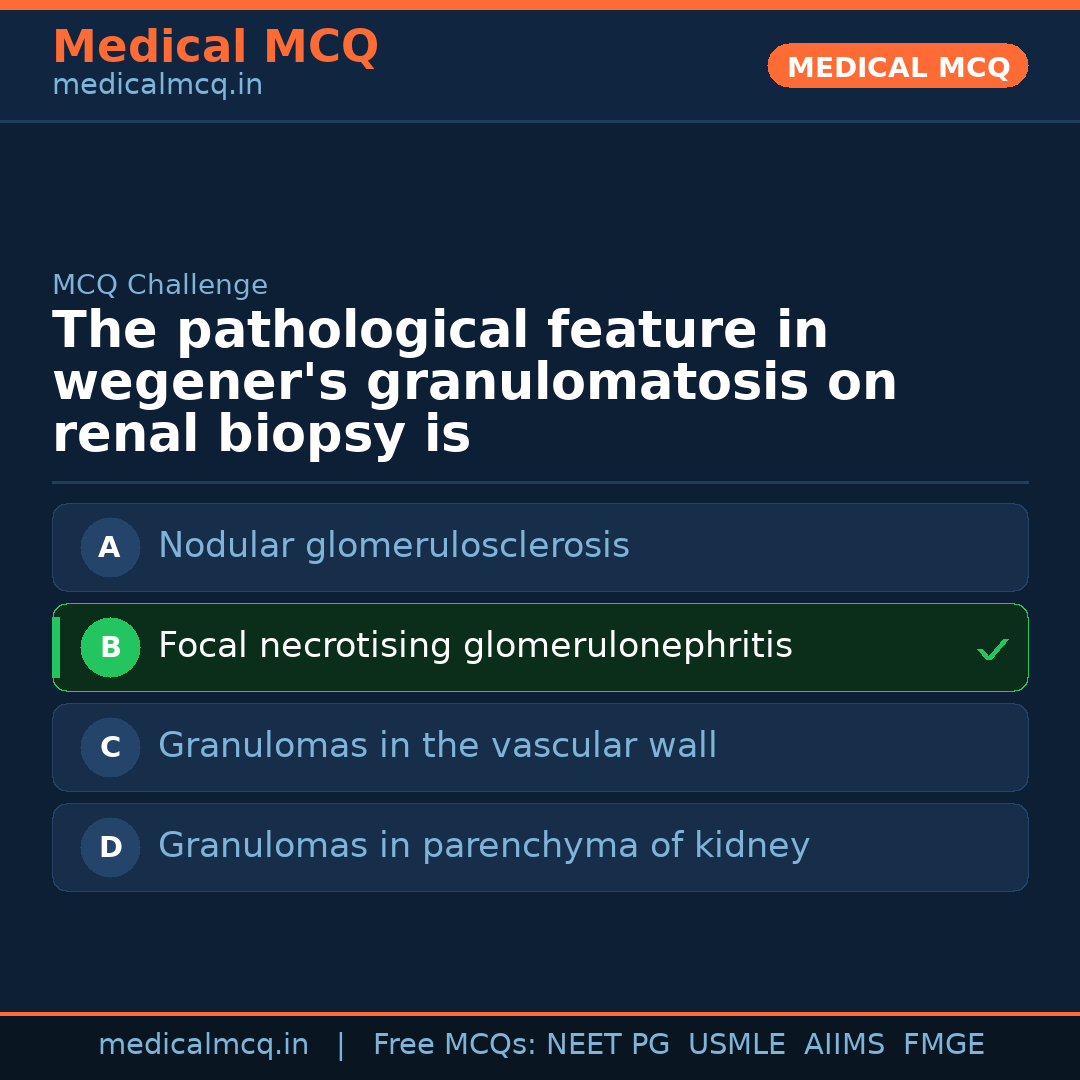Viewport: 1080px width, 1080px height.
Task: Open medicalmcq.in link under the header title
Action: [157, 86]
